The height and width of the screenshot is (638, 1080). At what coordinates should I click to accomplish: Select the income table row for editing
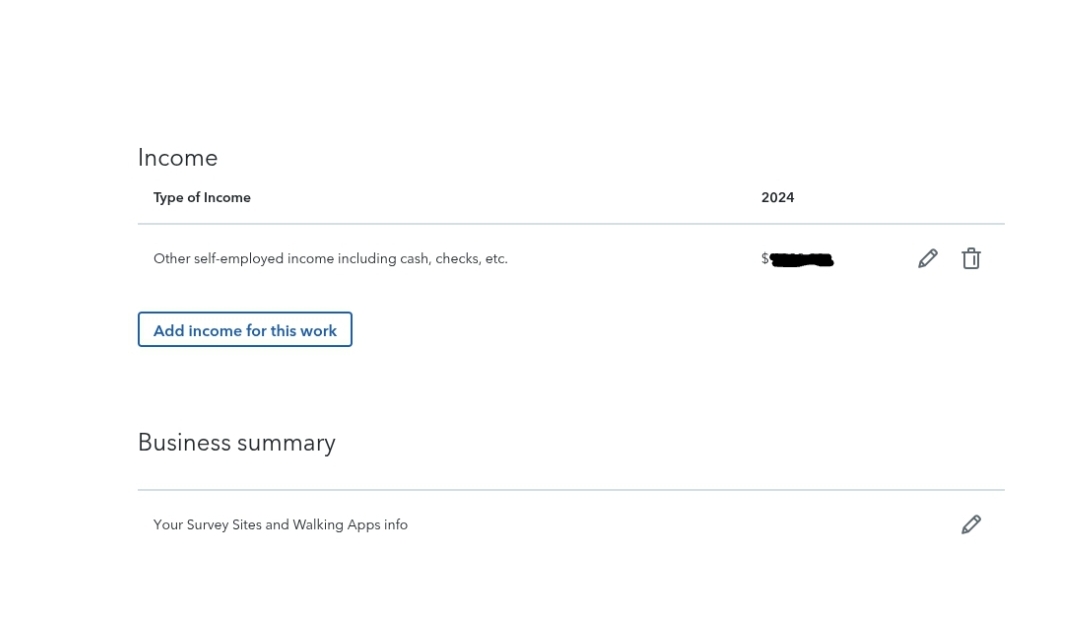point(500,258)
